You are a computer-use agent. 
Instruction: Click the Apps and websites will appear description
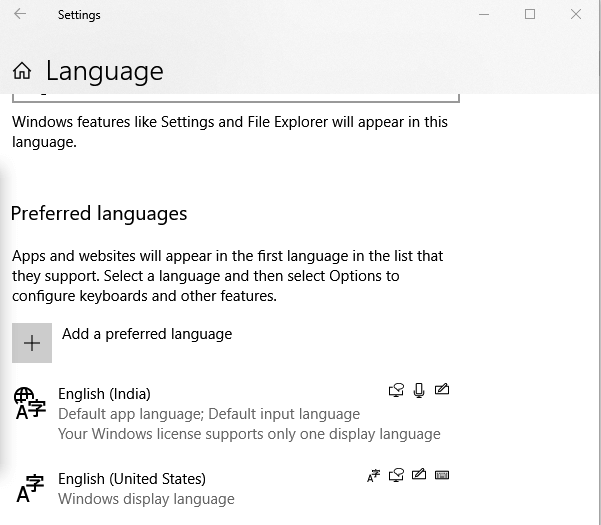[x=228, y=276]
